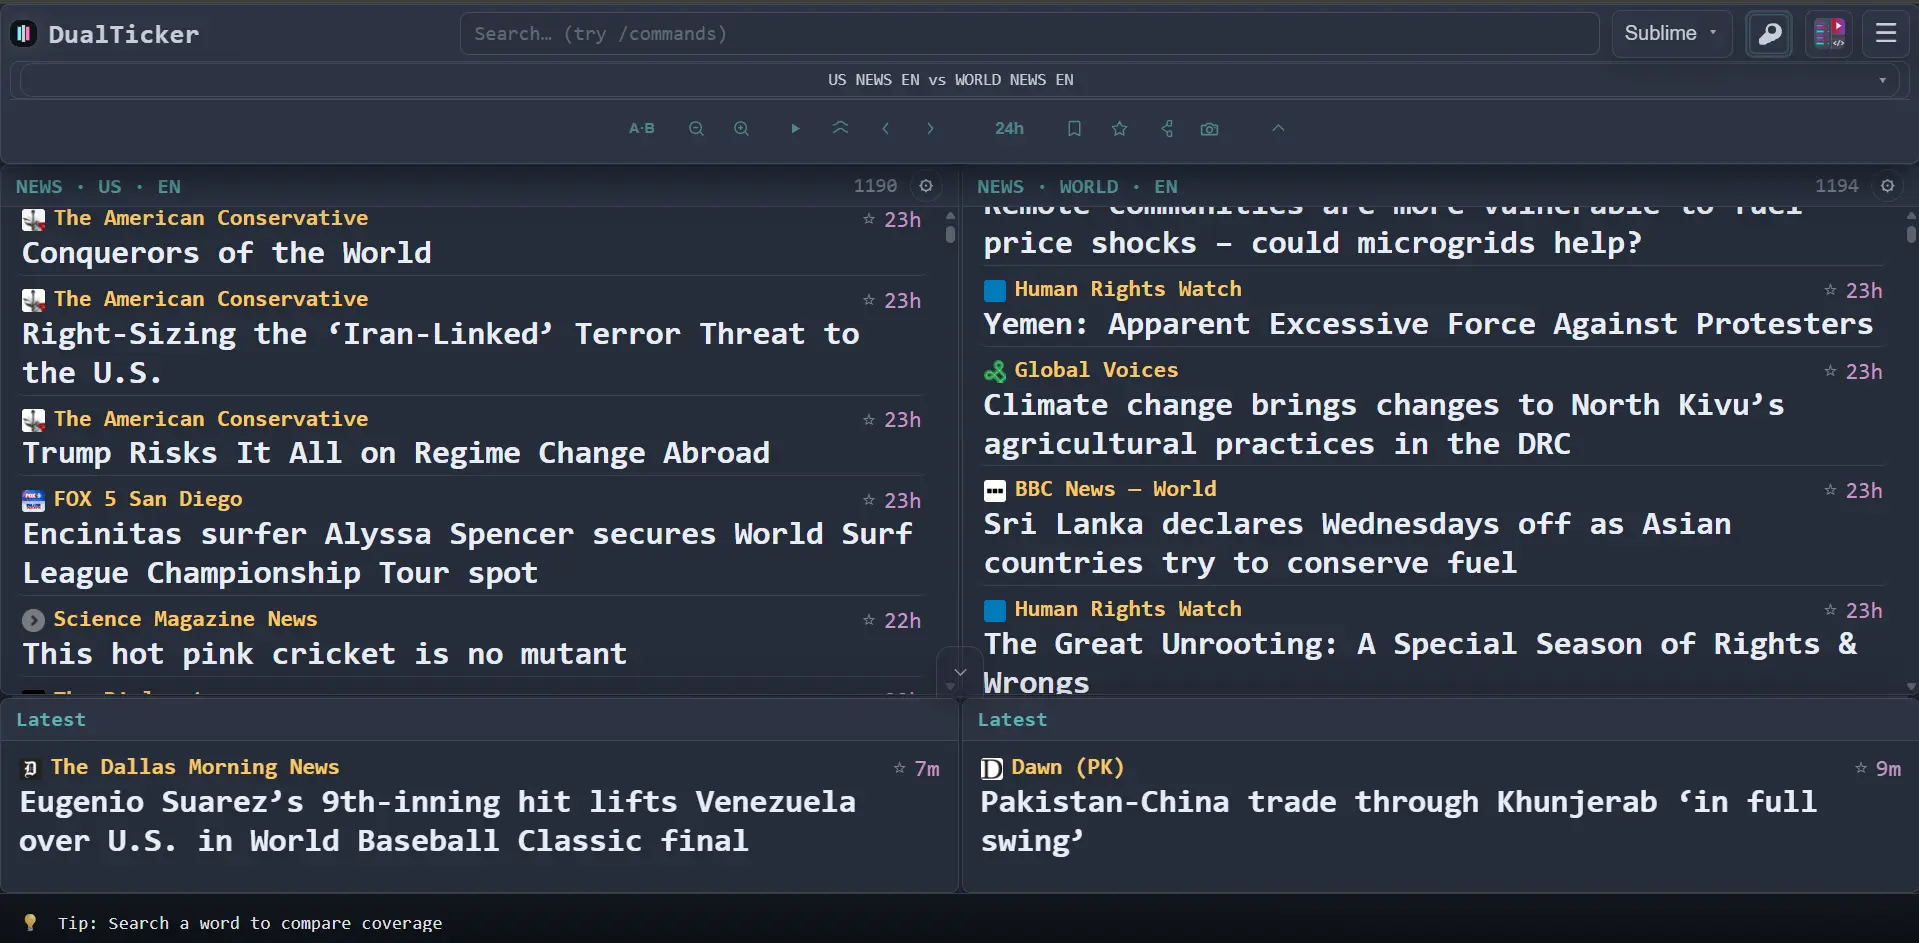Select the 24h time range
The image size is (1919, 943).
pyautogui.click(x=1009, y=129)
